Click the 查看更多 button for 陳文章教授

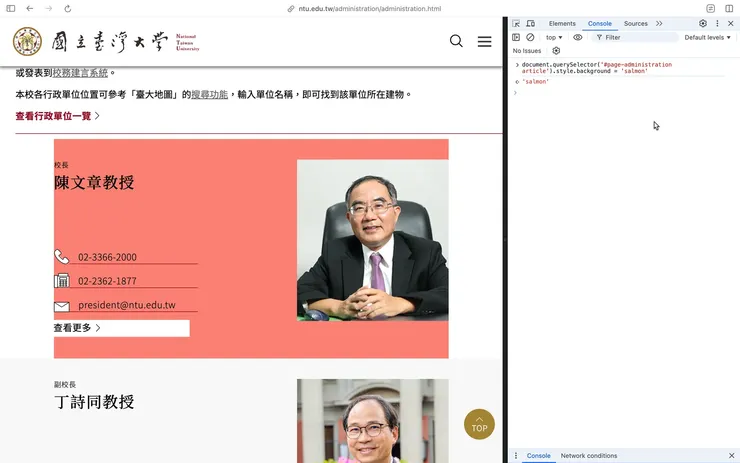coord(121,328)
